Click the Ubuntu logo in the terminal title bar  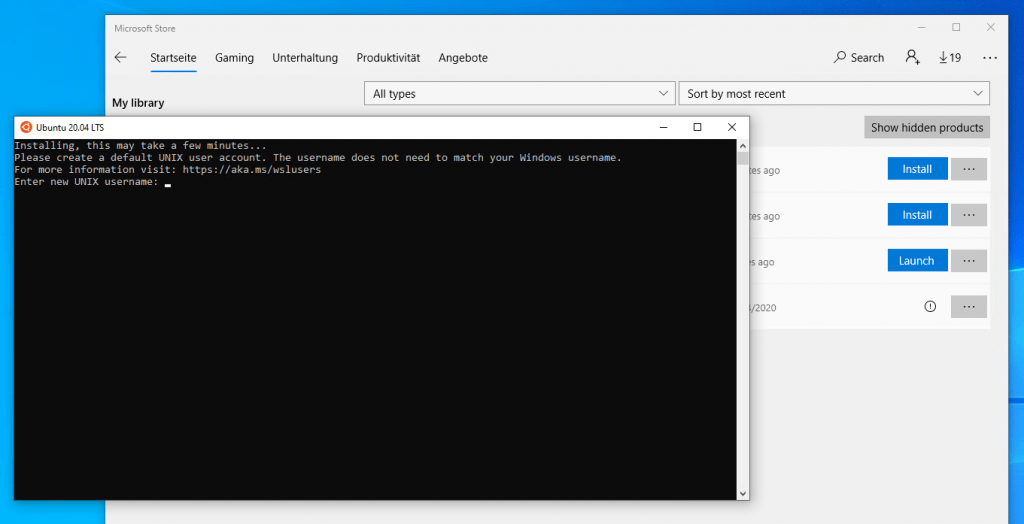pyautogui.click(x=26, y=127)
